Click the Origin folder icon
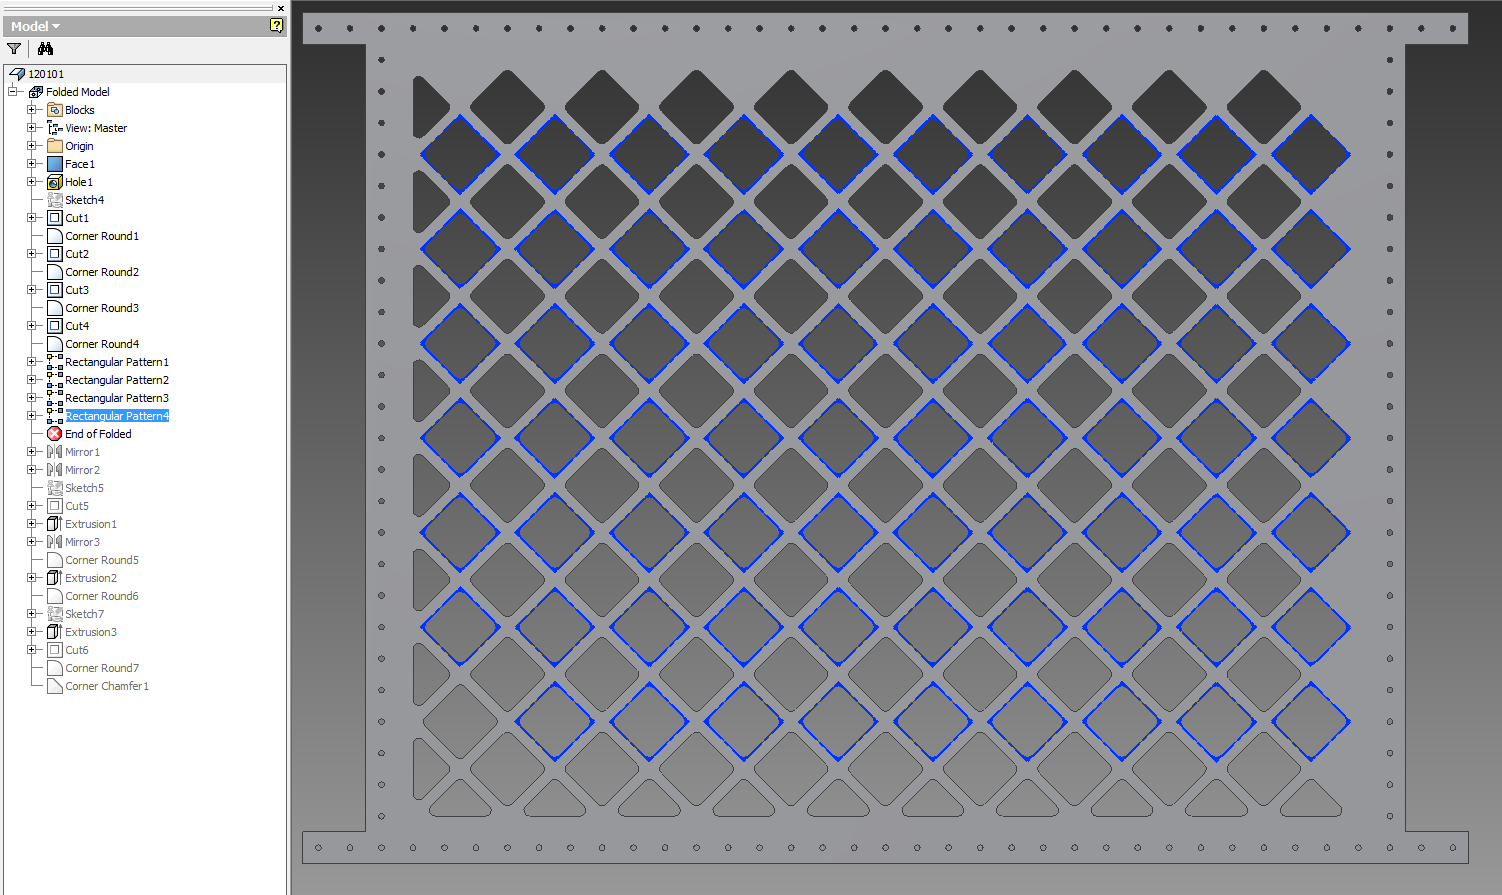 [55, 146]
